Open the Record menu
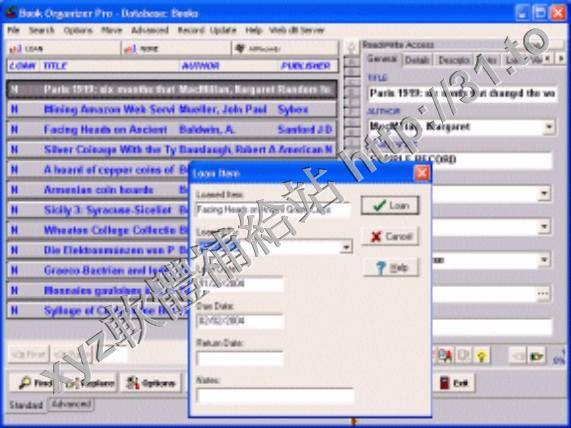Viewport: 571px width, 428px height. coord(190,30)
